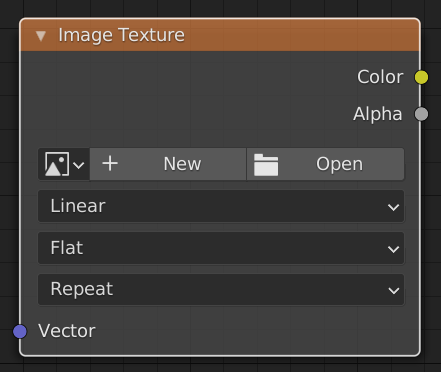
Task: Click the chevron on the Repeat field
Action: coord(394,291)
